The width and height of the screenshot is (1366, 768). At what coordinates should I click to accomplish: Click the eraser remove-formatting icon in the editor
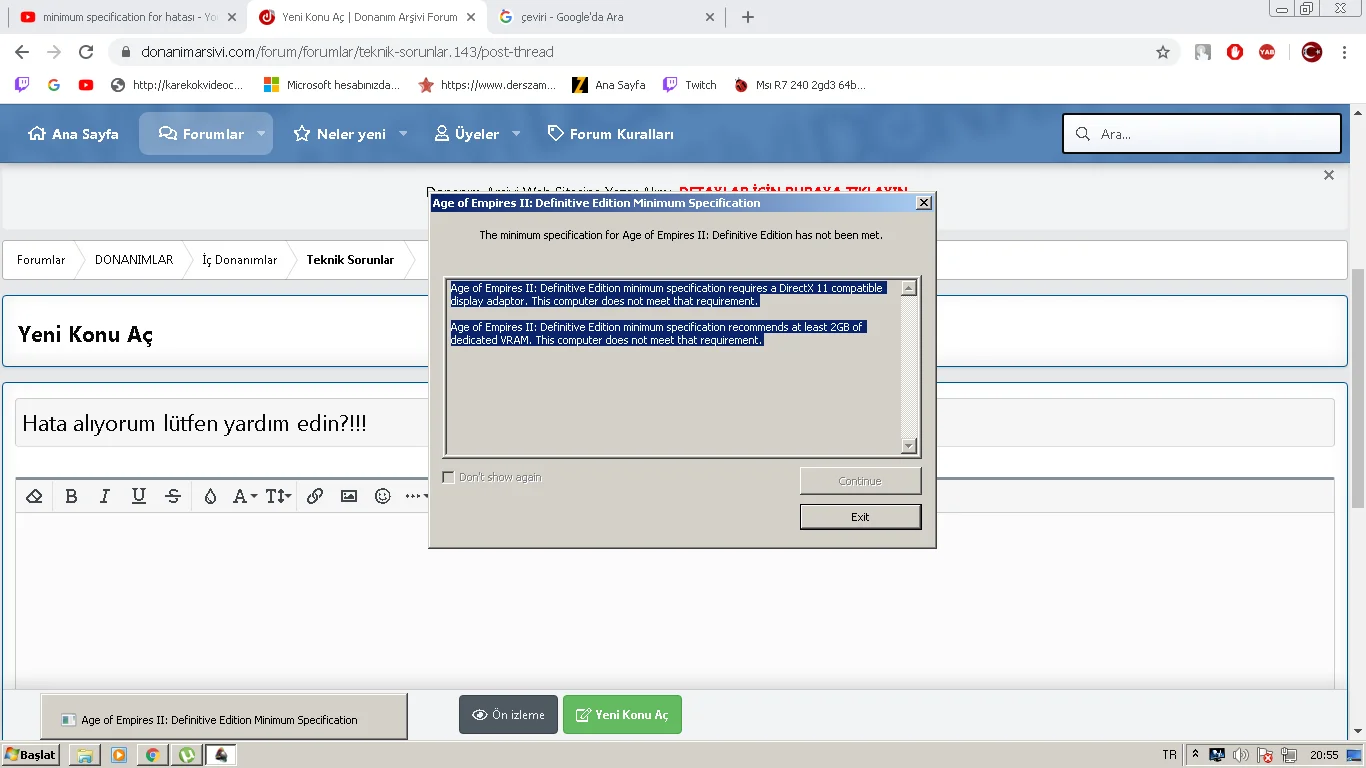34,496
